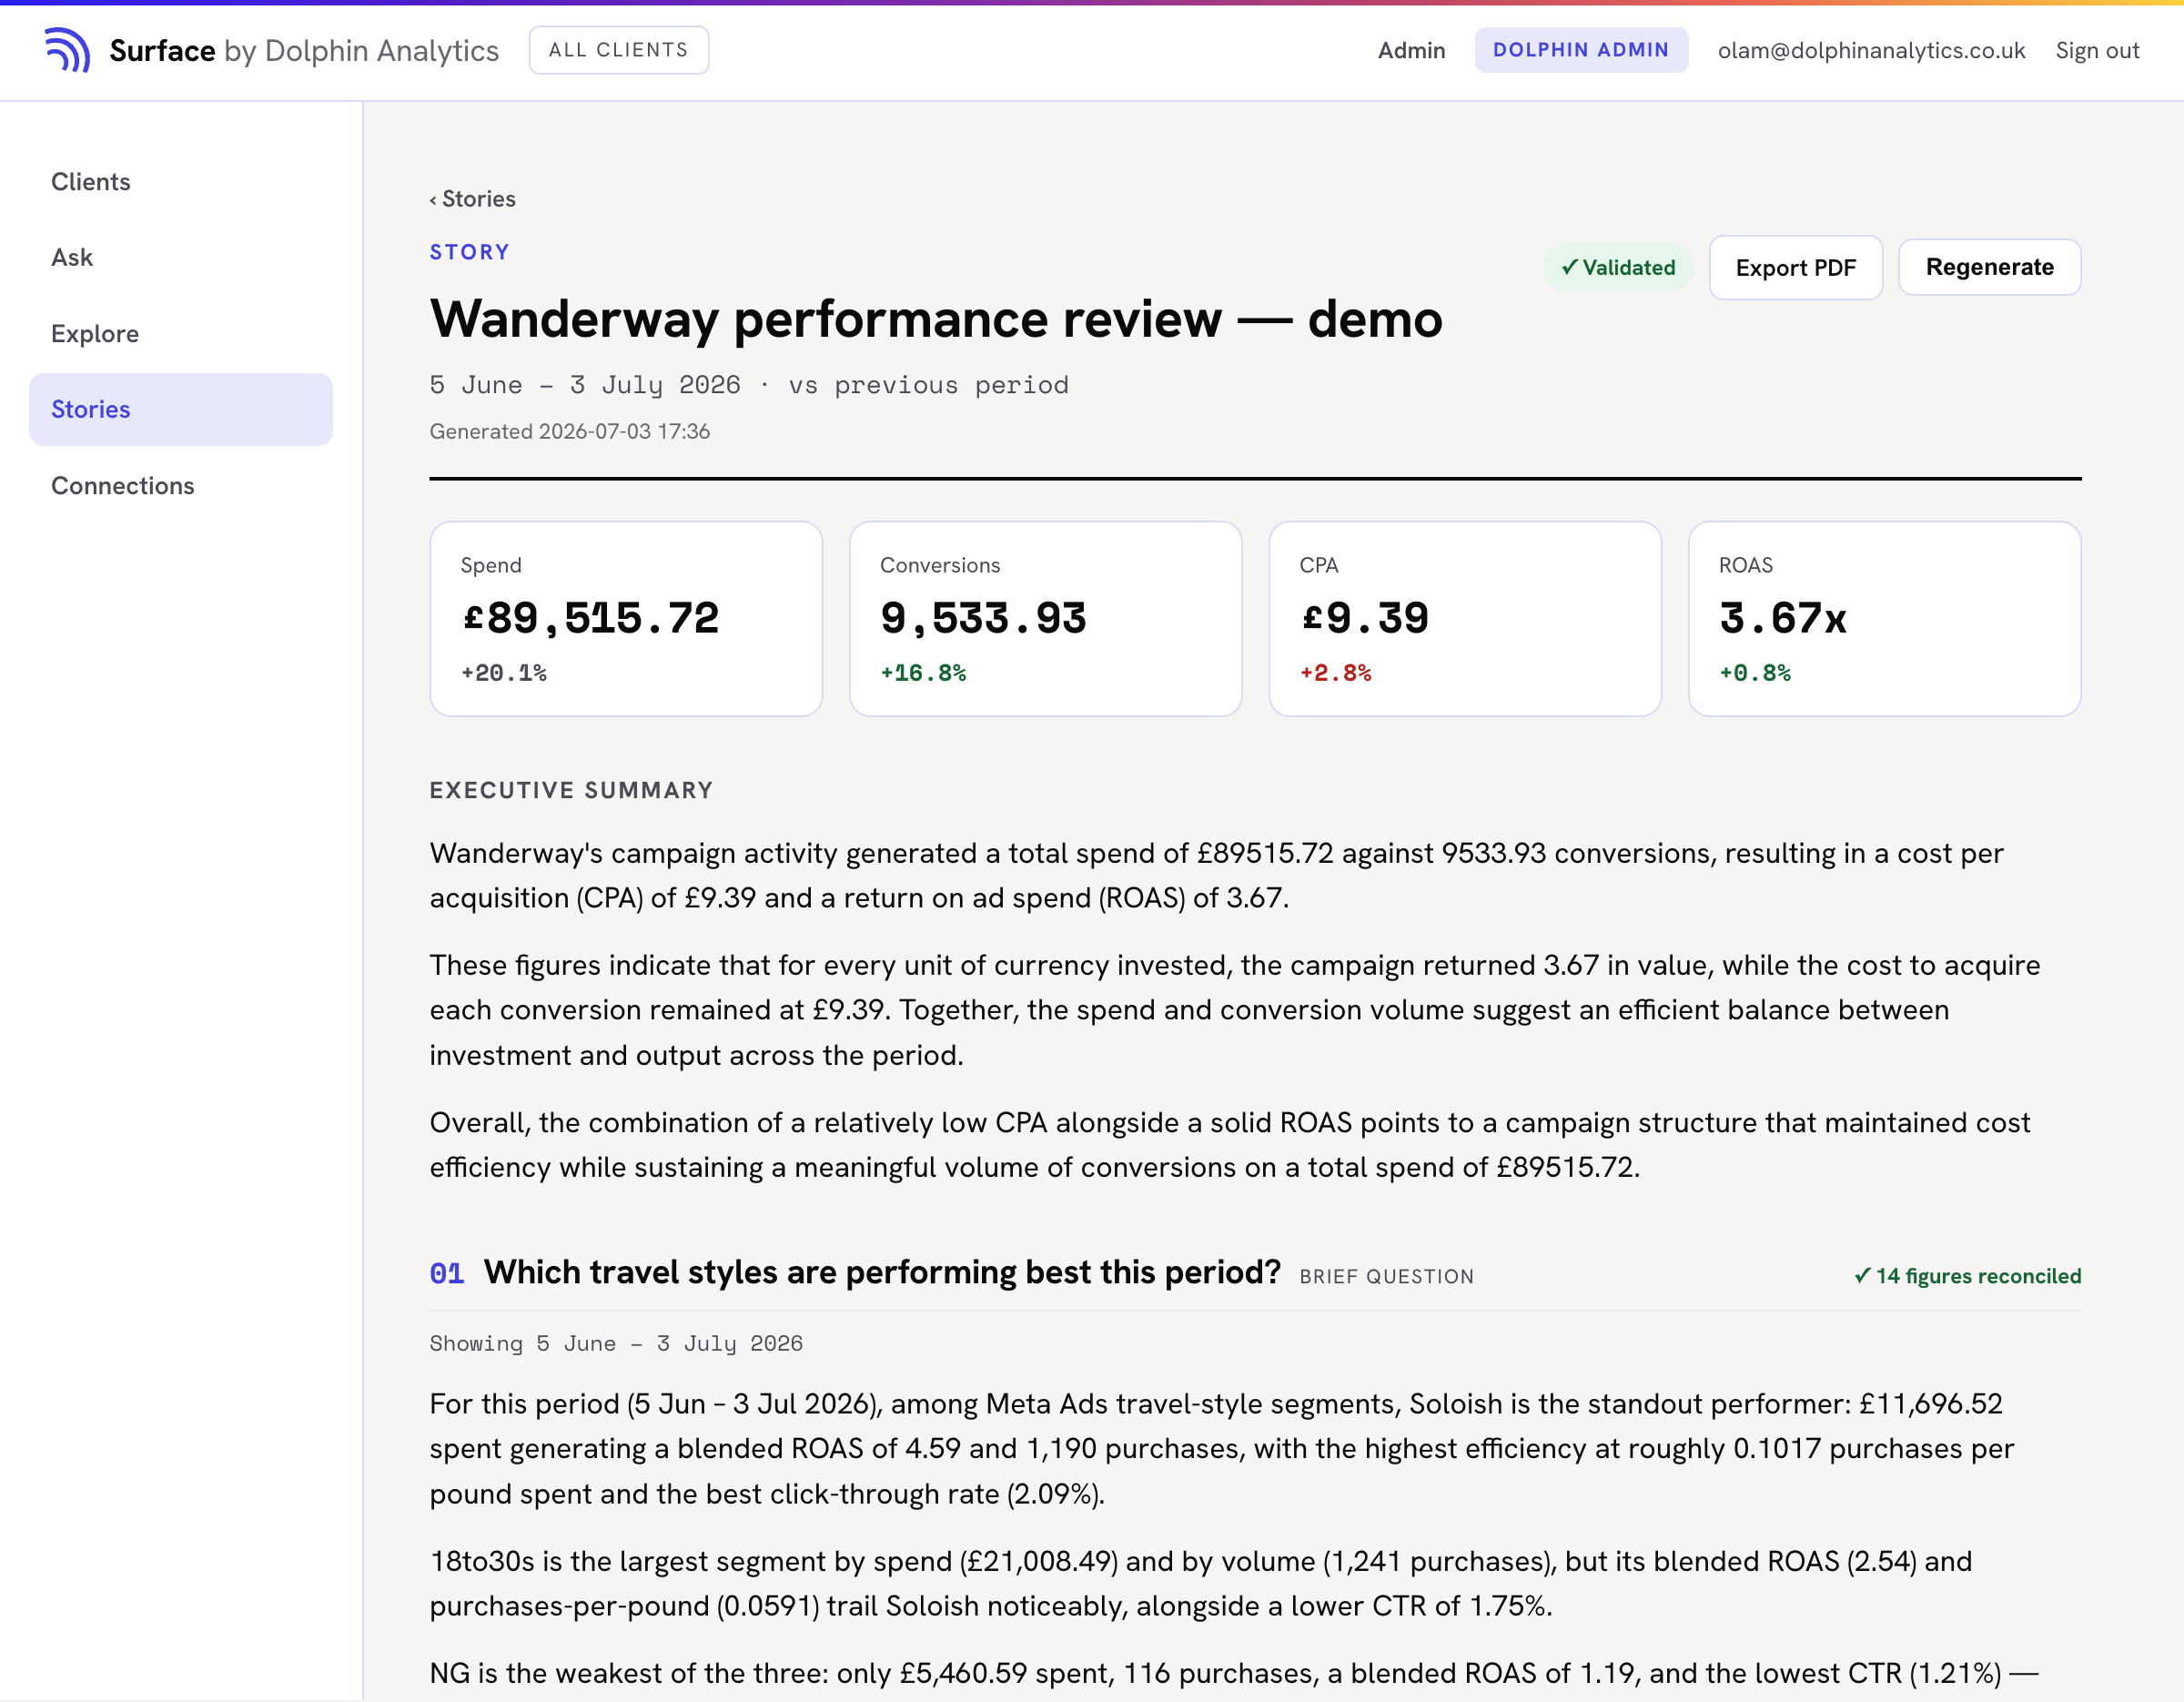Image resolution: width=2184 pixels, height=1702 pixels.
Task: Sign out of the account
Action: point(2097,50)
